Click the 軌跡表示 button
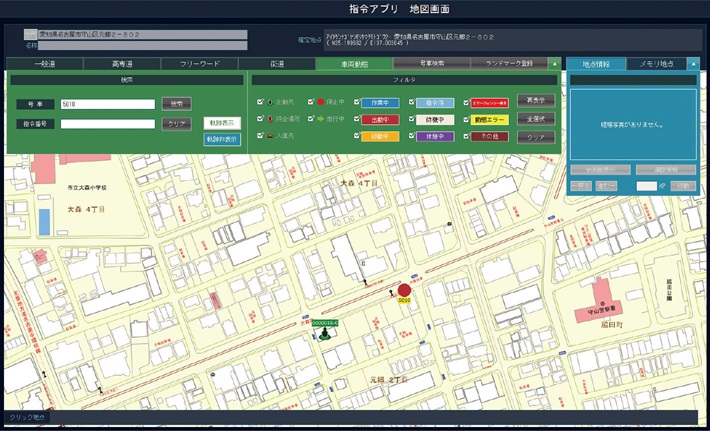Screen dimensions: 710x431 pyautogui.click(x=222, y=123)
